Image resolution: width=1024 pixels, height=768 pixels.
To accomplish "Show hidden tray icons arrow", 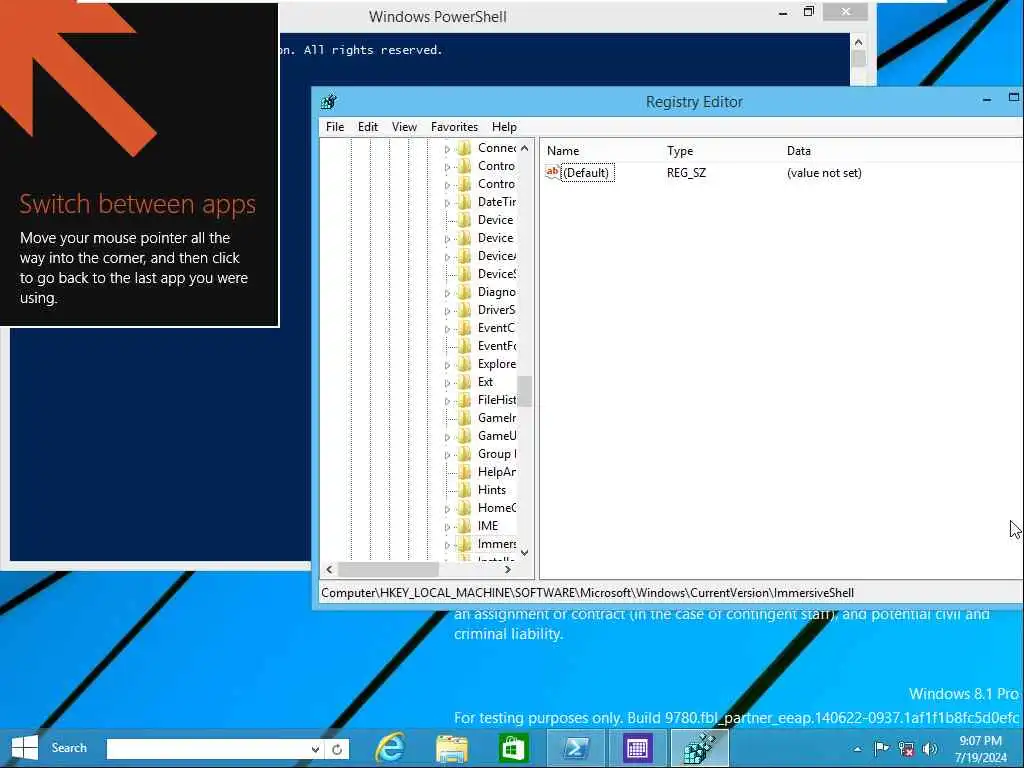I will (x=857, y=749).
